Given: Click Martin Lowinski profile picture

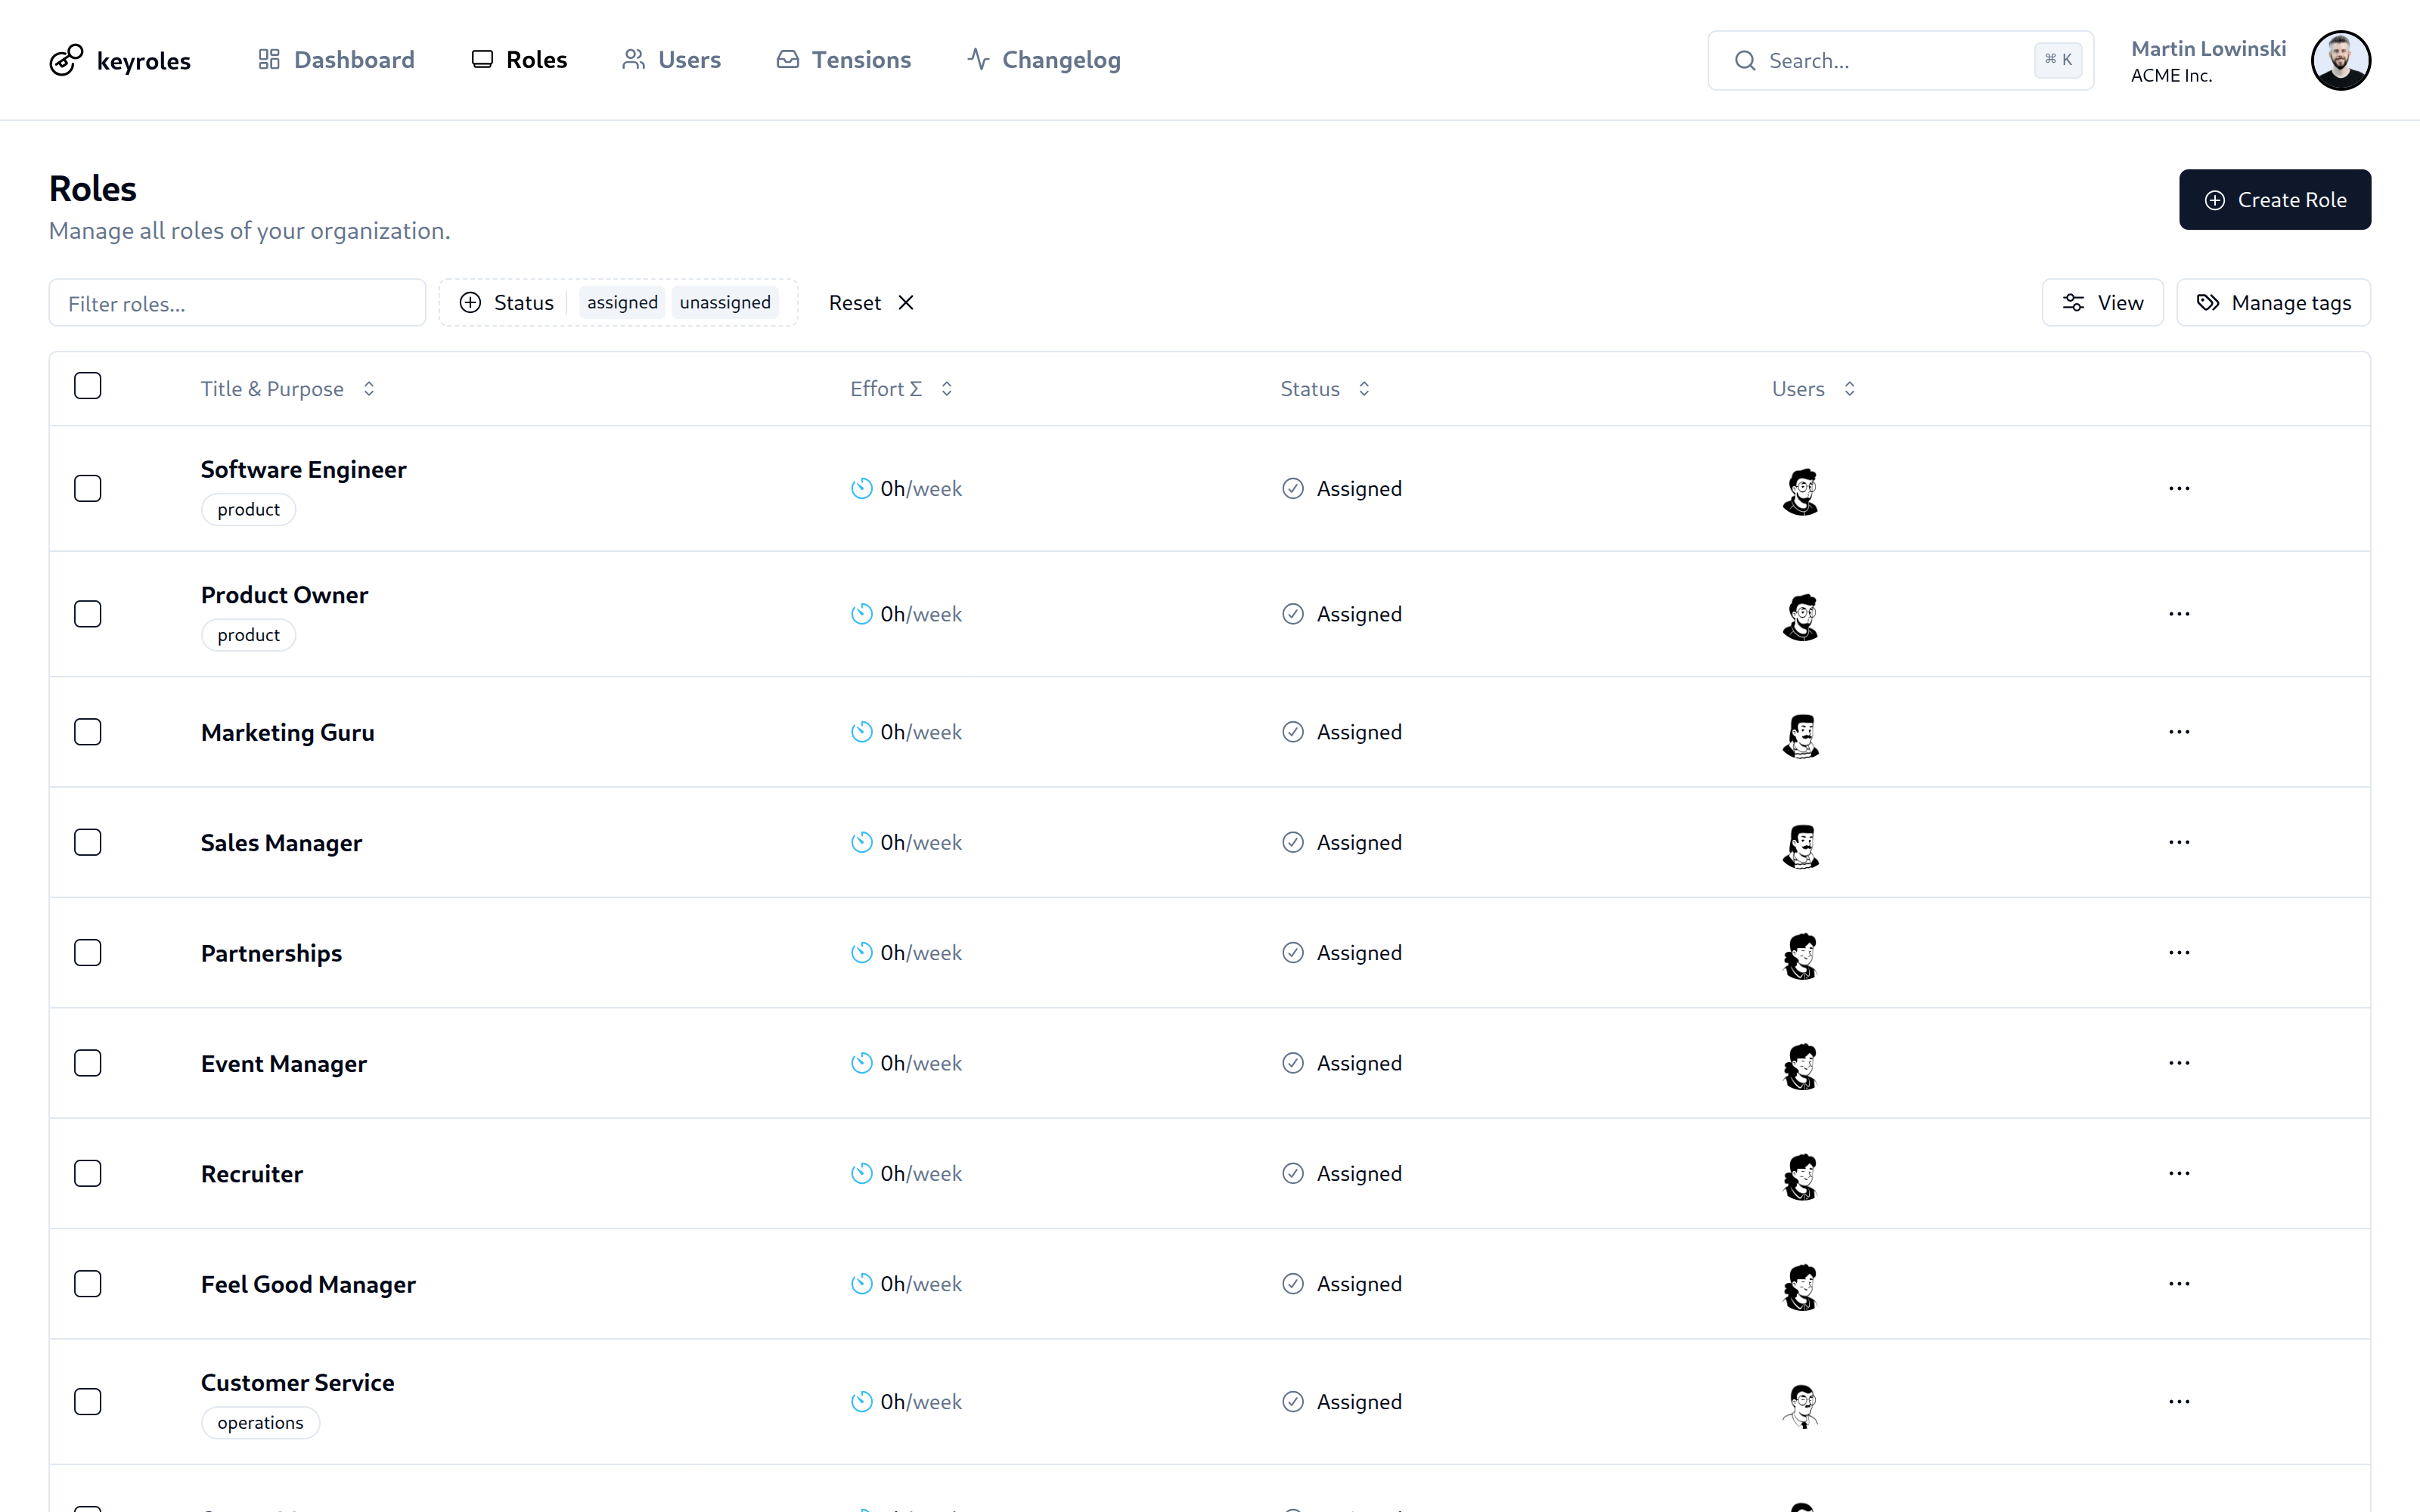Looking at the screenshot, I should tap(2340, 60).
